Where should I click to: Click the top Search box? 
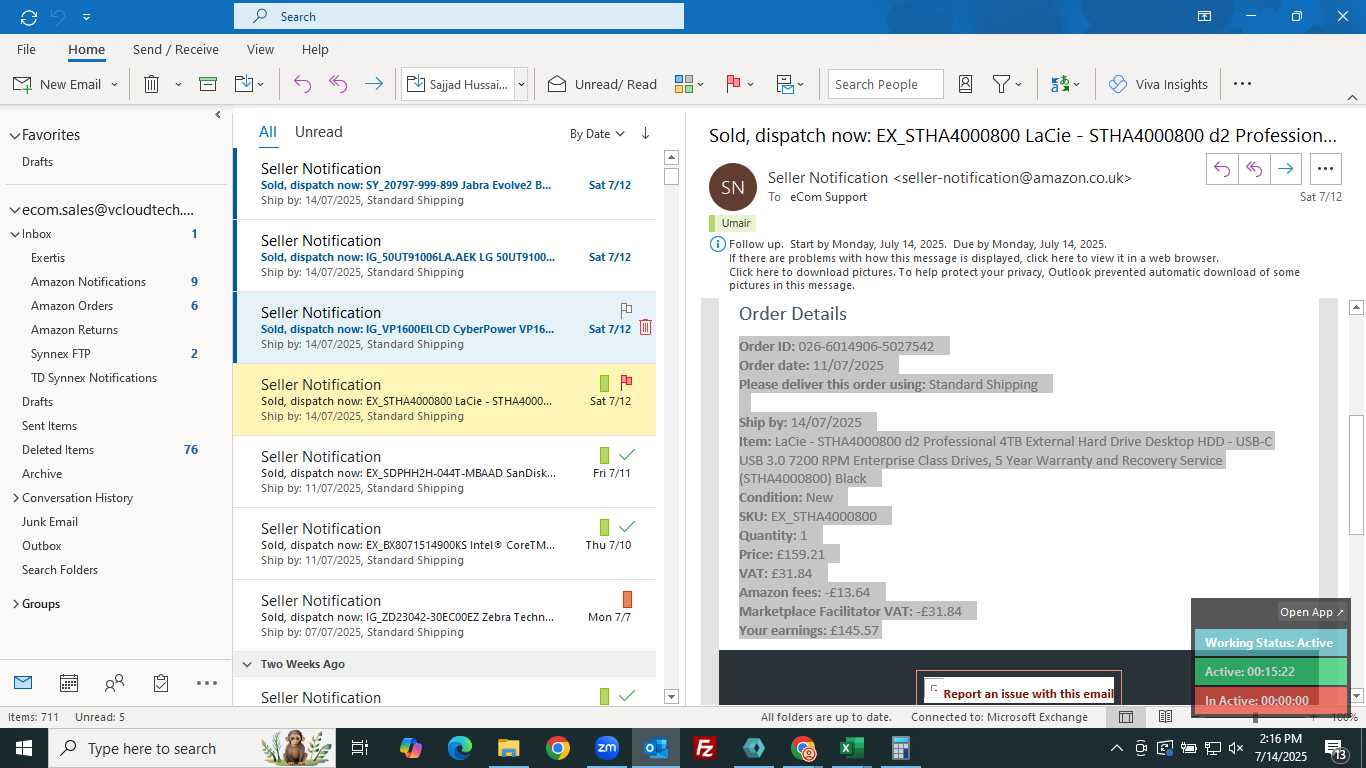459,16
